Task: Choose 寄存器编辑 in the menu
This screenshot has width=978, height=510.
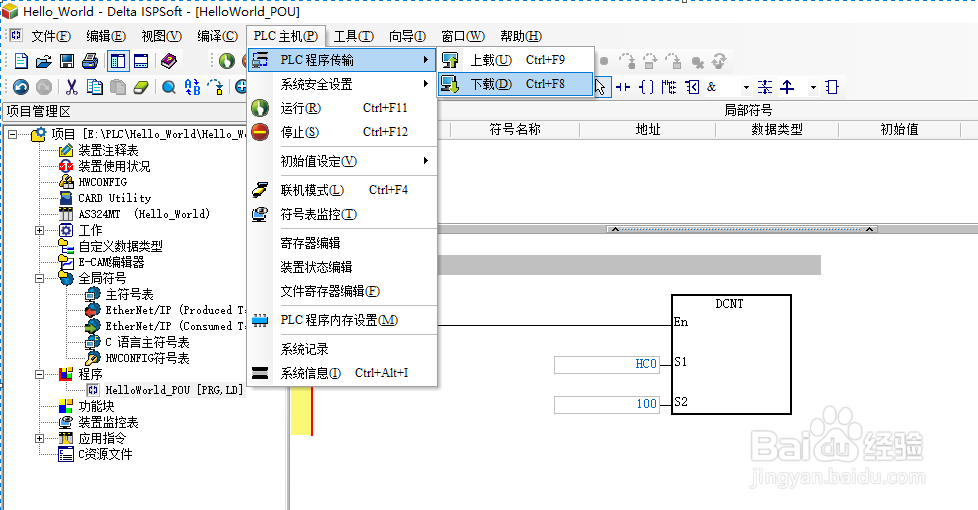Action: [x=342, y=243]
